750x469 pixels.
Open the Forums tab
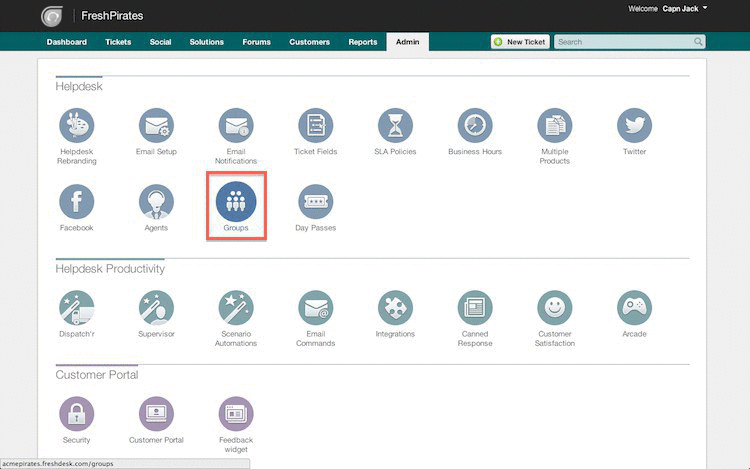(x=256, y=42)
